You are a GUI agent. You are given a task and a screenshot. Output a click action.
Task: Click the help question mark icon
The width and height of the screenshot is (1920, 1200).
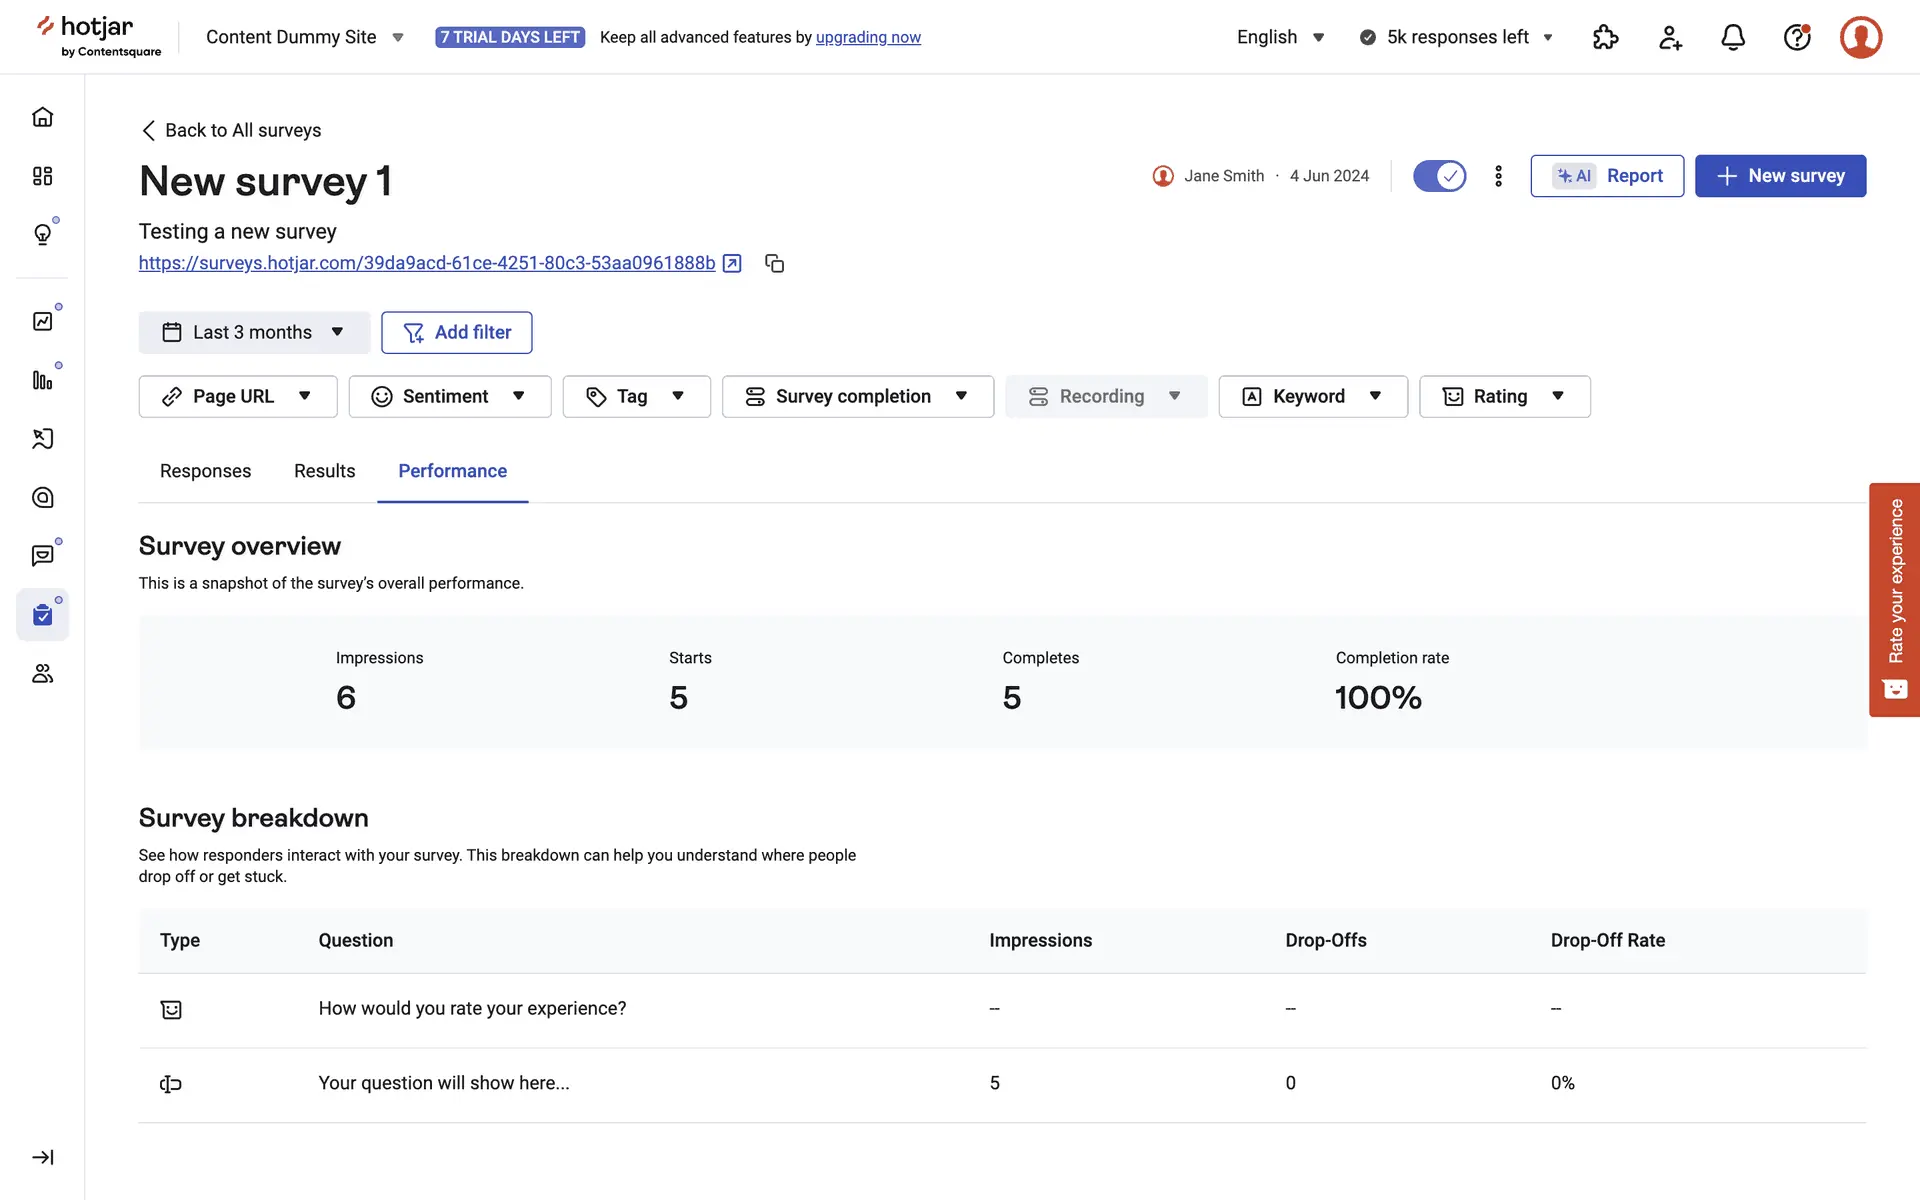pyautogui.click(x=1796, y=37)
